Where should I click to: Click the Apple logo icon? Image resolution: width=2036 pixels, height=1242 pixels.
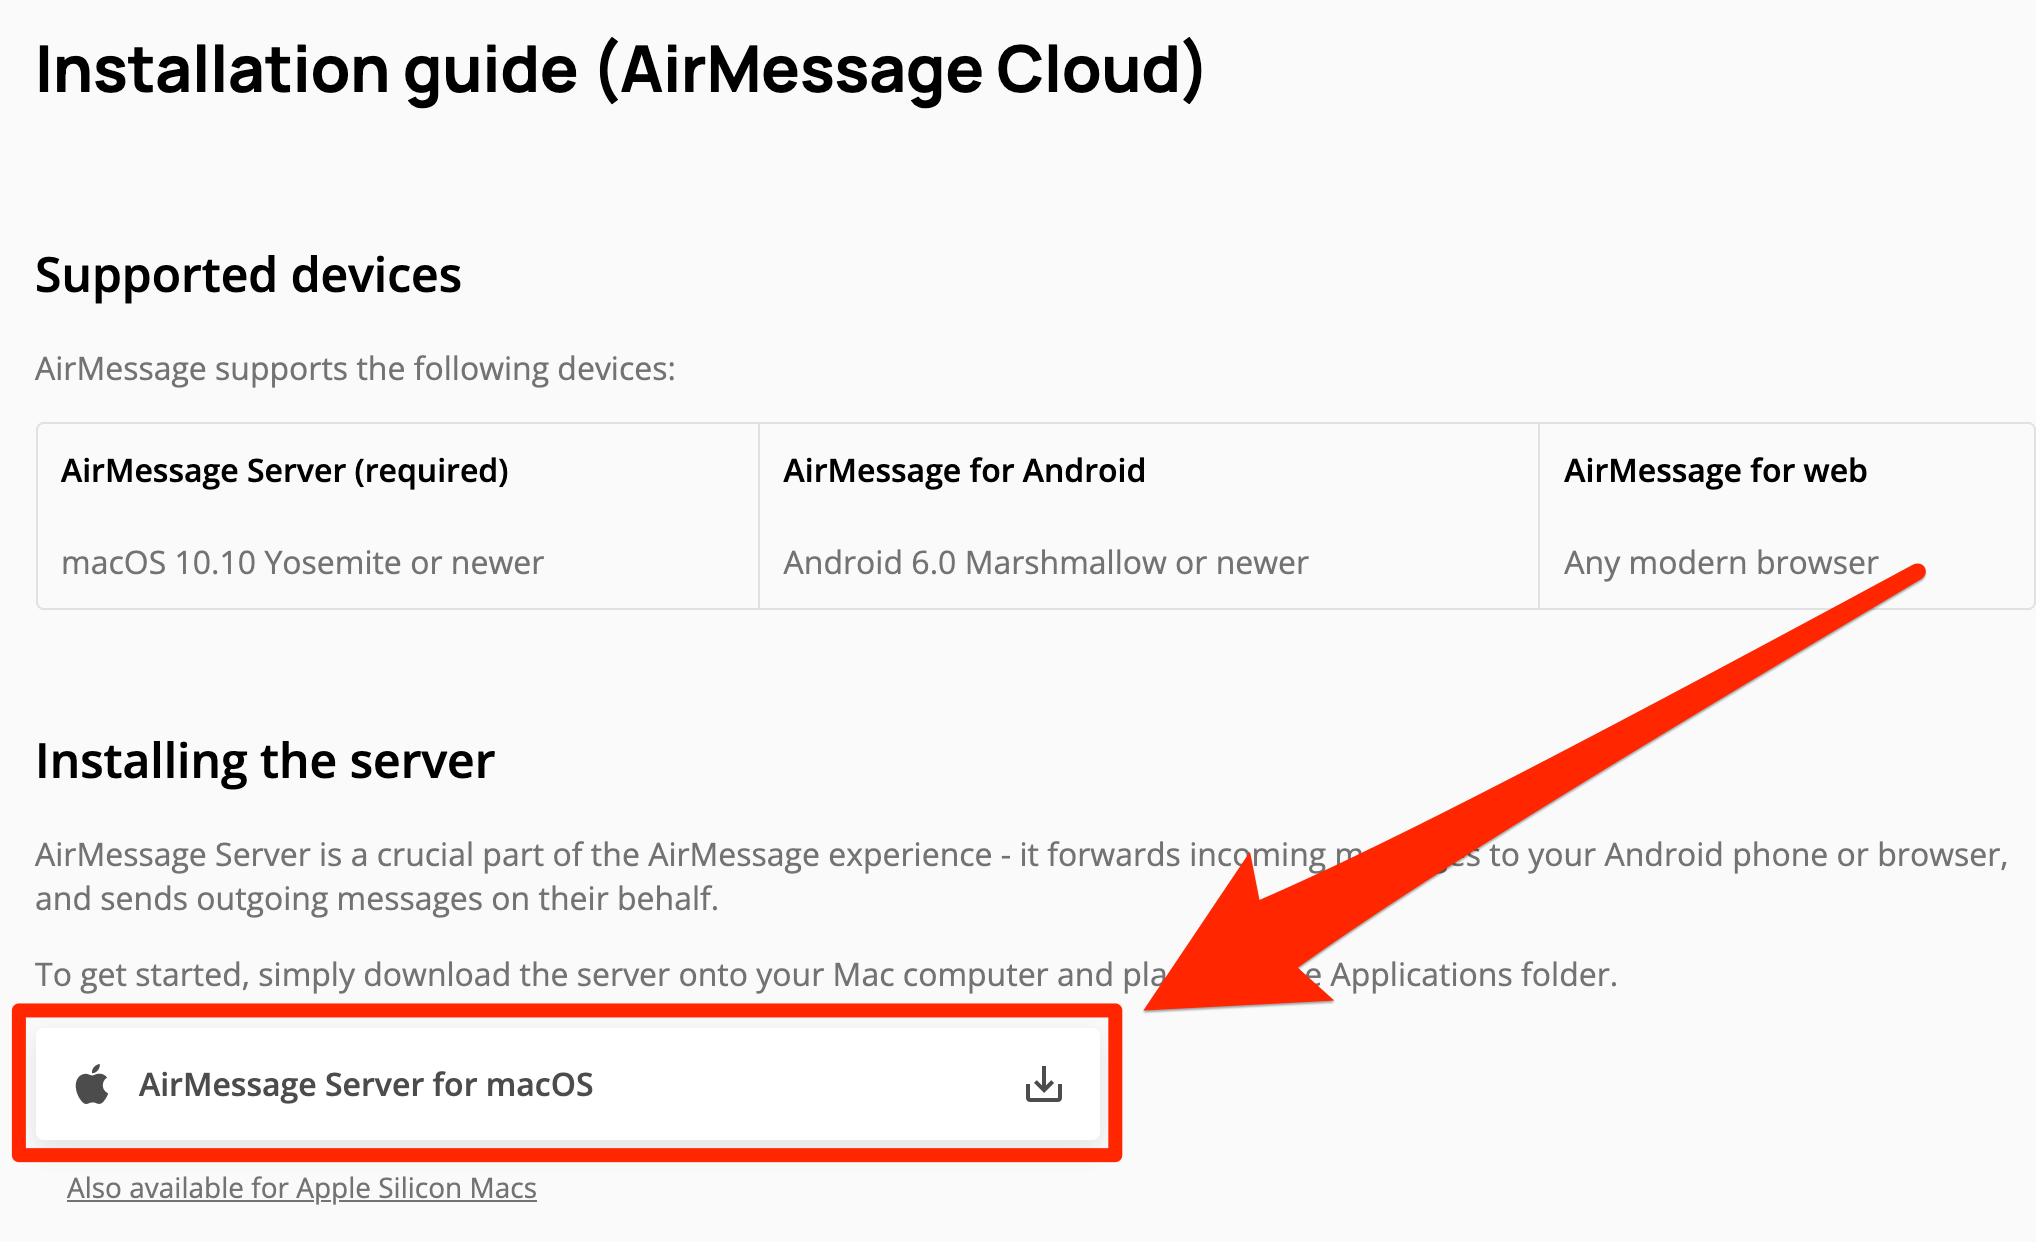pyautogui.click(x=92, y=1084)
